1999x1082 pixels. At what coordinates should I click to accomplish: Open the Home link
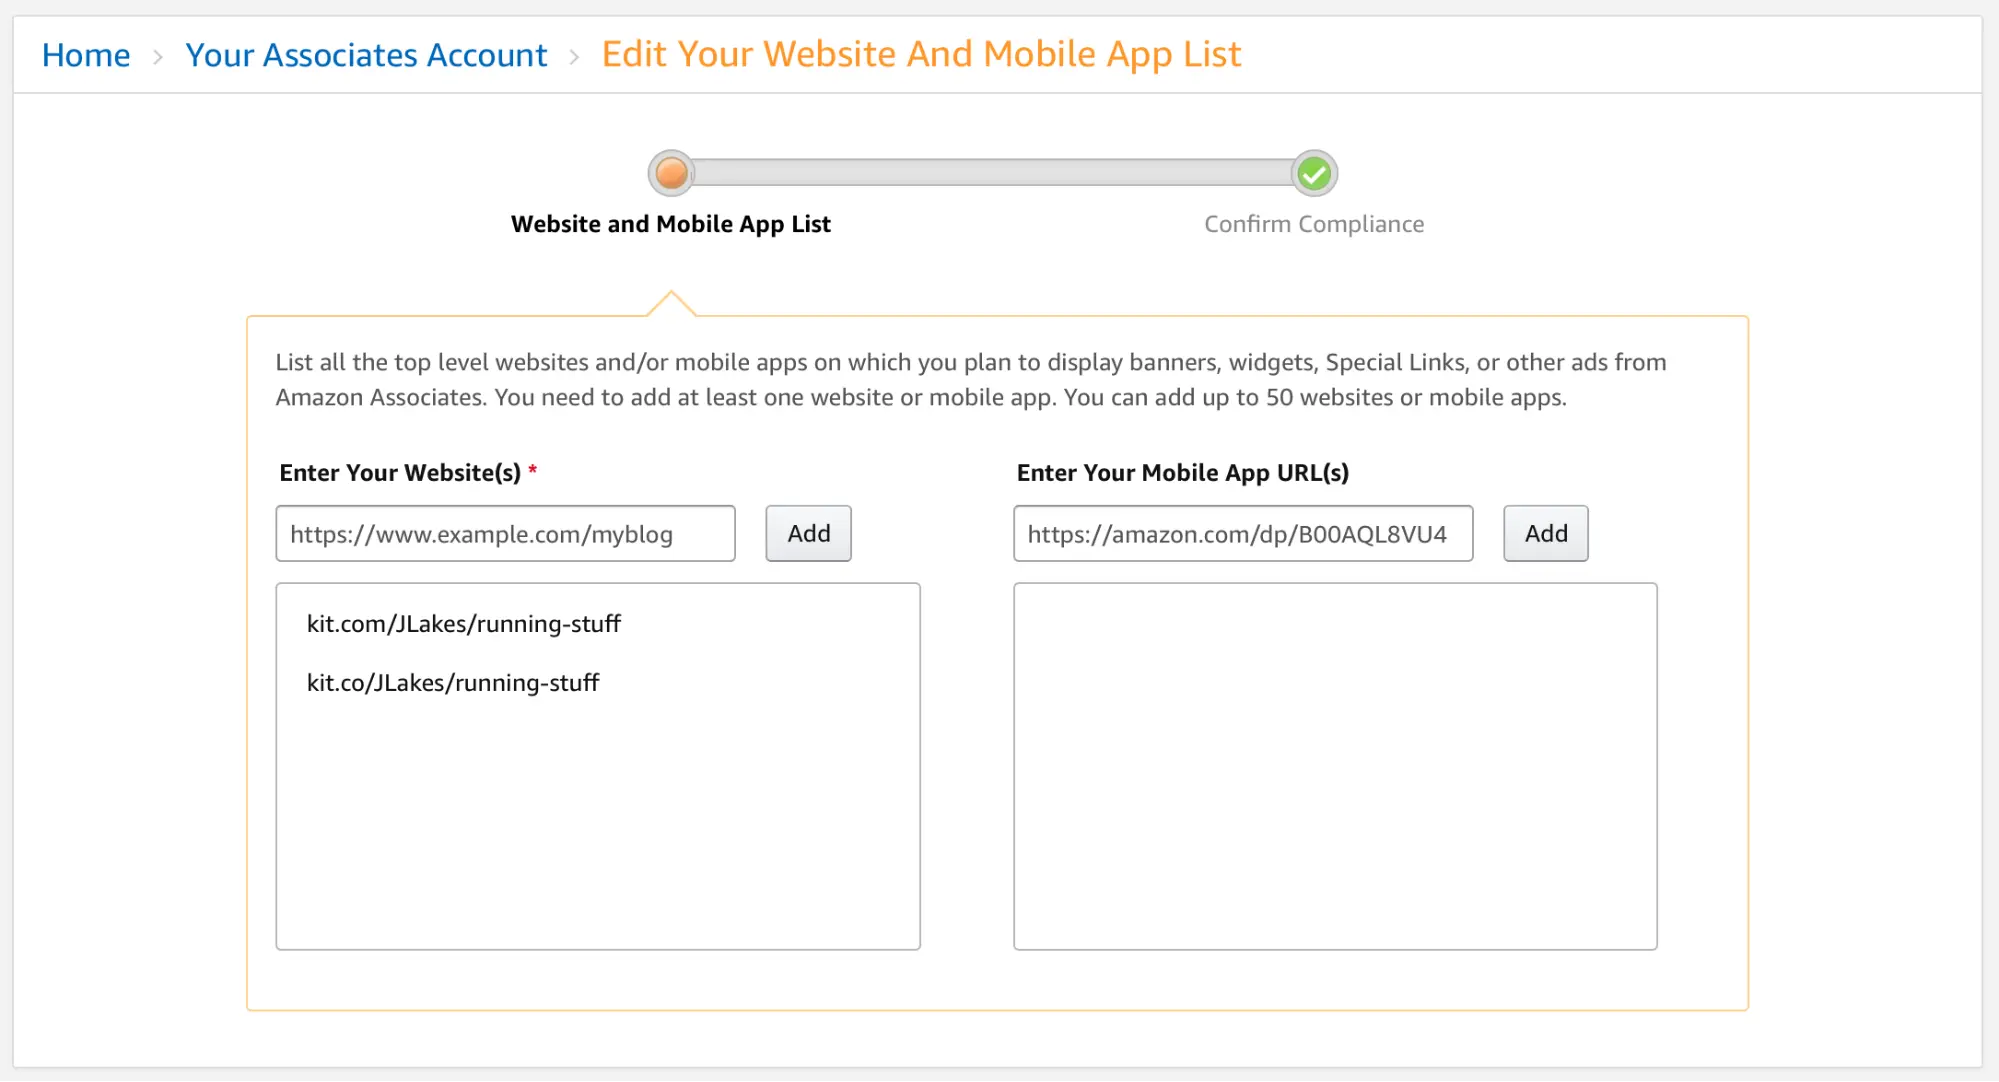(86, 55)
